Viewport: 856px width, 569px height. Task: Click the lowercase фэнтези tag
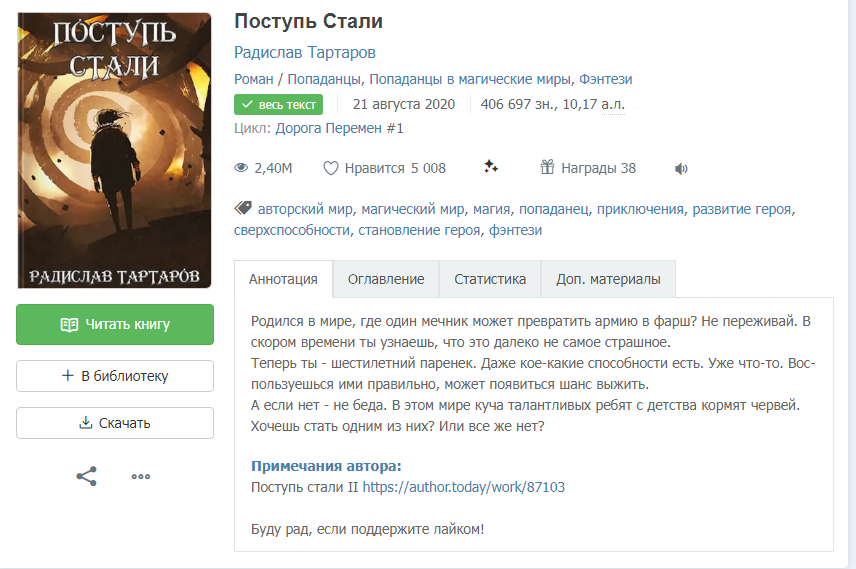click(x=515, y=230)
